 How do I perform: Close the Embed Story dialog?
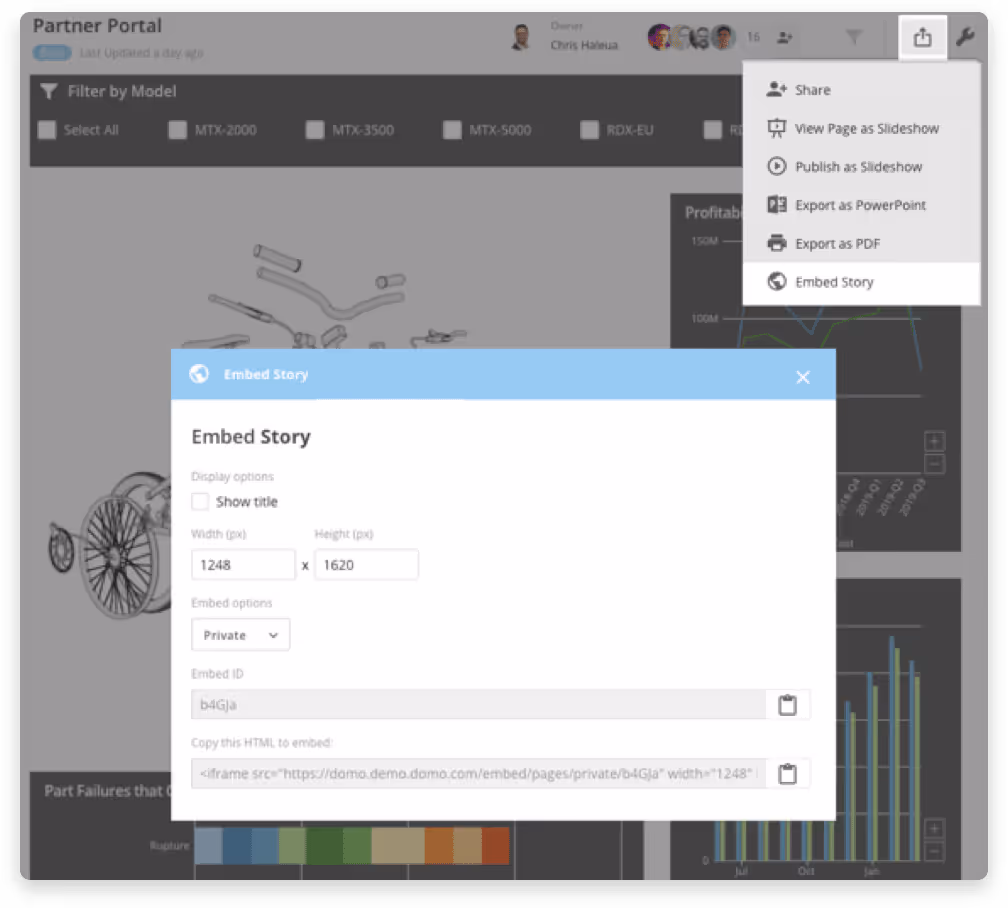802,377
